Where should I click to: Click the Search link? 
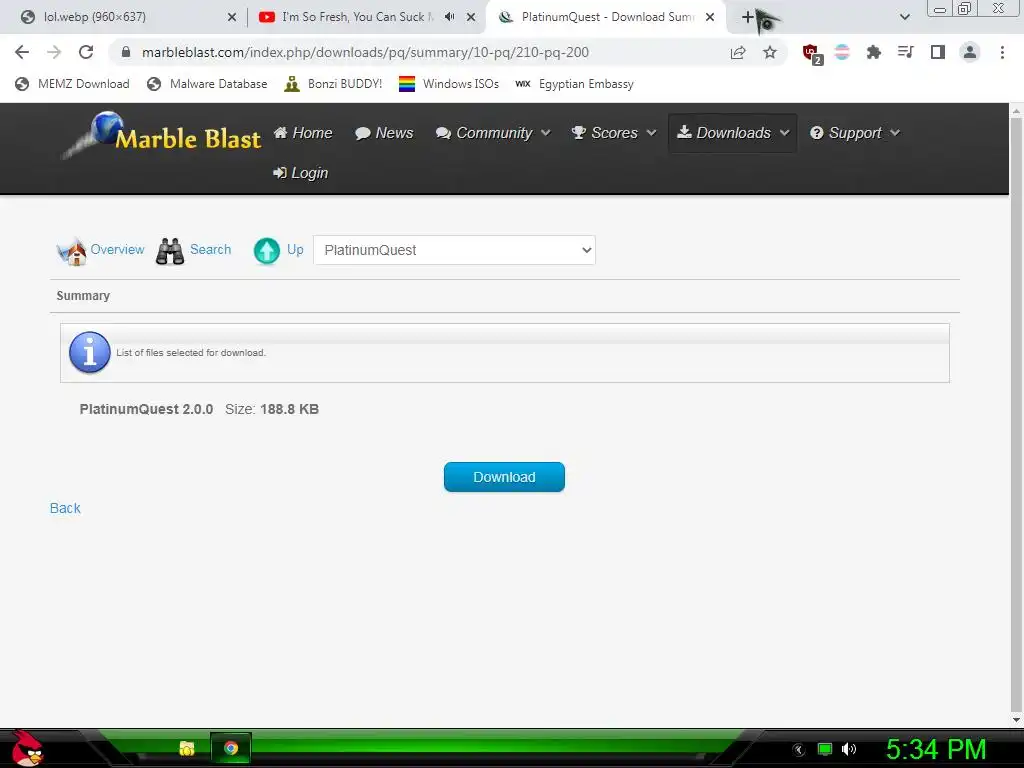tap(210, 249)
